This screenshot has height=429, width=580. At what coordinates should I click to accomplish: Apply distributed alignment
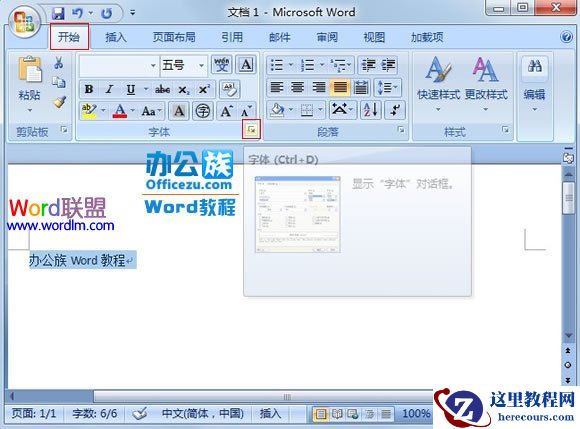tap(361, 88)
